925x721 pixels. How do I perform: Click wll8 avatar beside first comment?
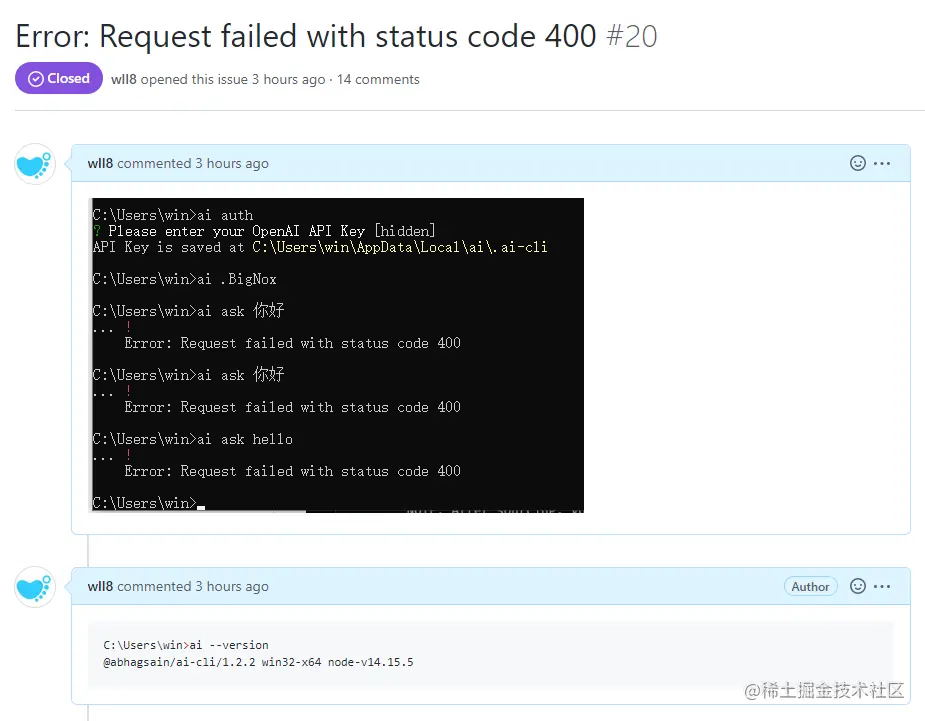35,164
